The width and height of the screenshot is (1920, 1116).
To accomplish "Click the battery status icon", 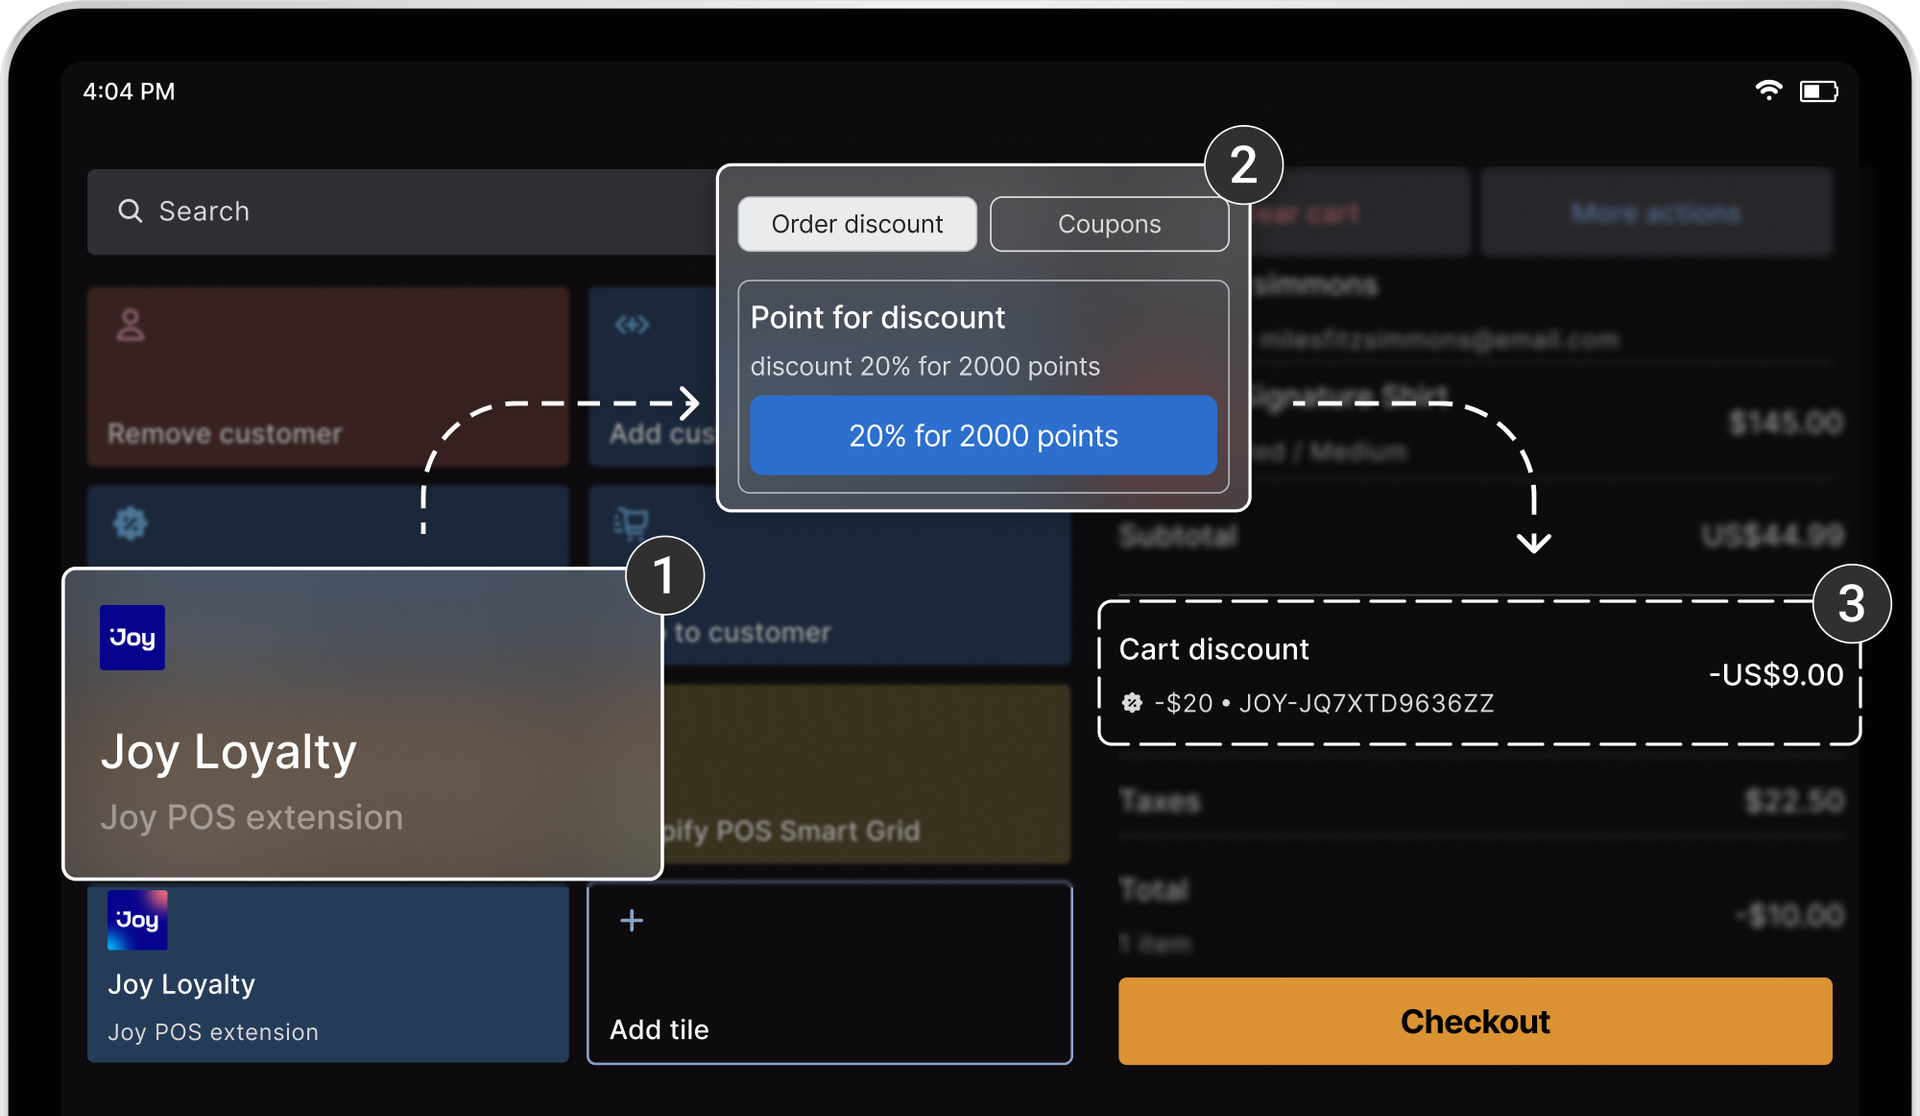I will [1818, 91].
